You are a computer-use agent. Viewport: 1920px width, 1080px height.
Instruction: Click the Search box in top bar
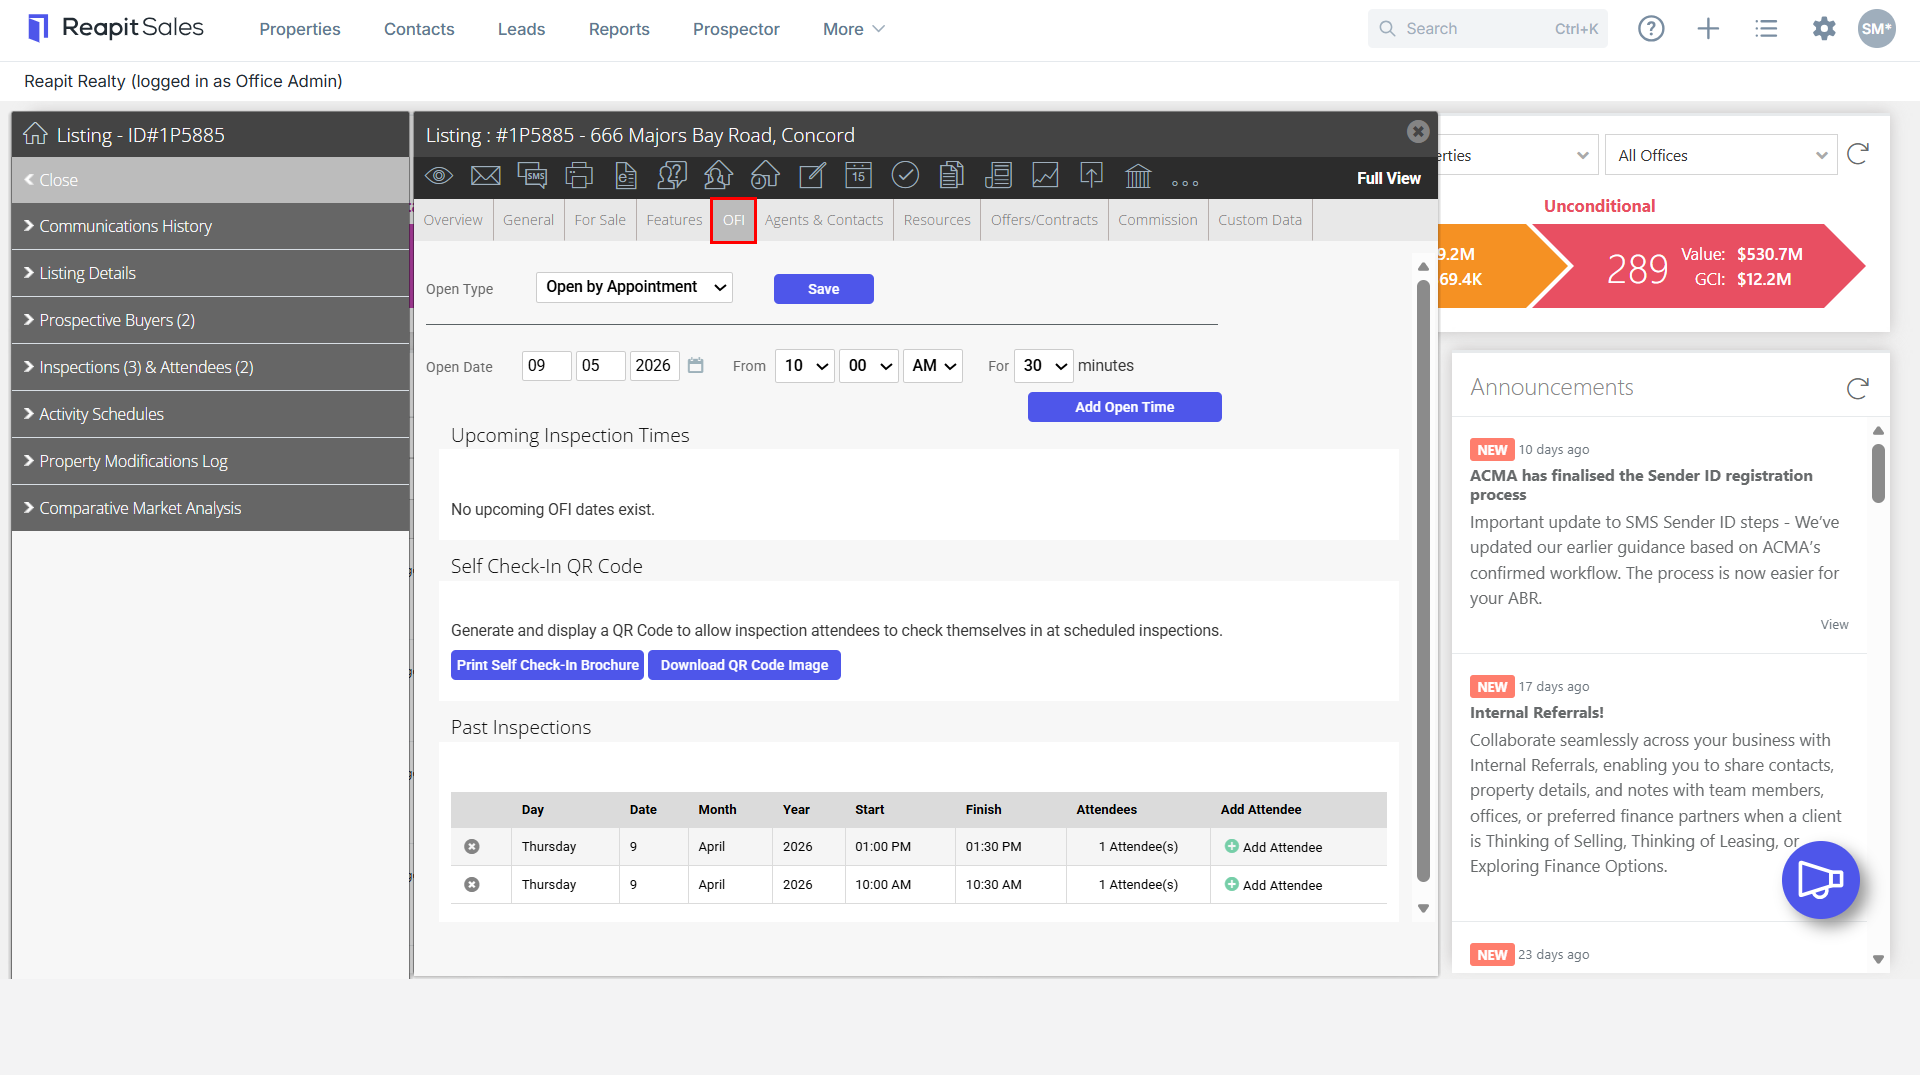pyautogui.click(x=1488, y=29)
